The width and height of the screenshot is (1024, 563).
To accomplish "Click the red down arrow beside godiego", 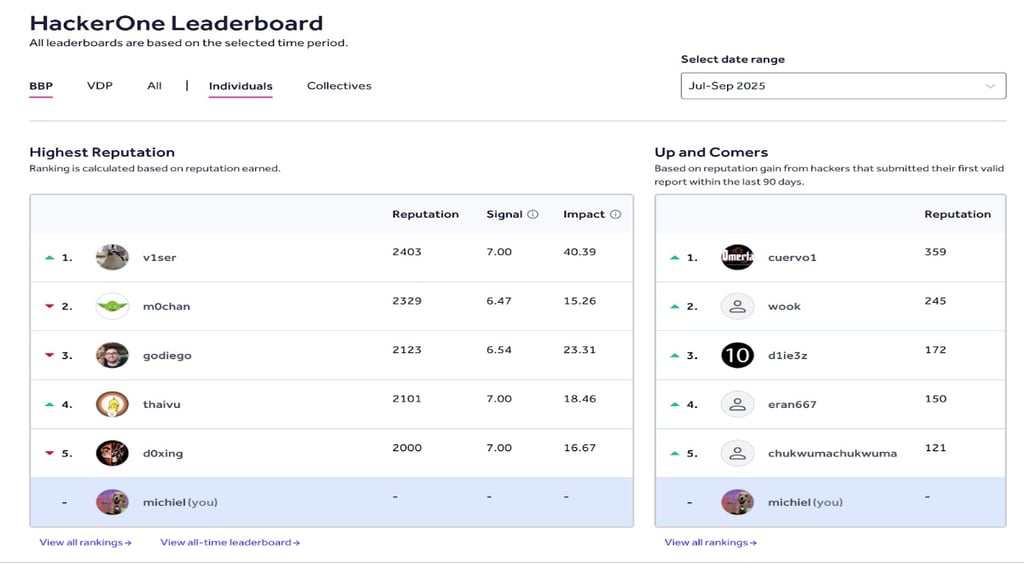I will click(49, 355).
